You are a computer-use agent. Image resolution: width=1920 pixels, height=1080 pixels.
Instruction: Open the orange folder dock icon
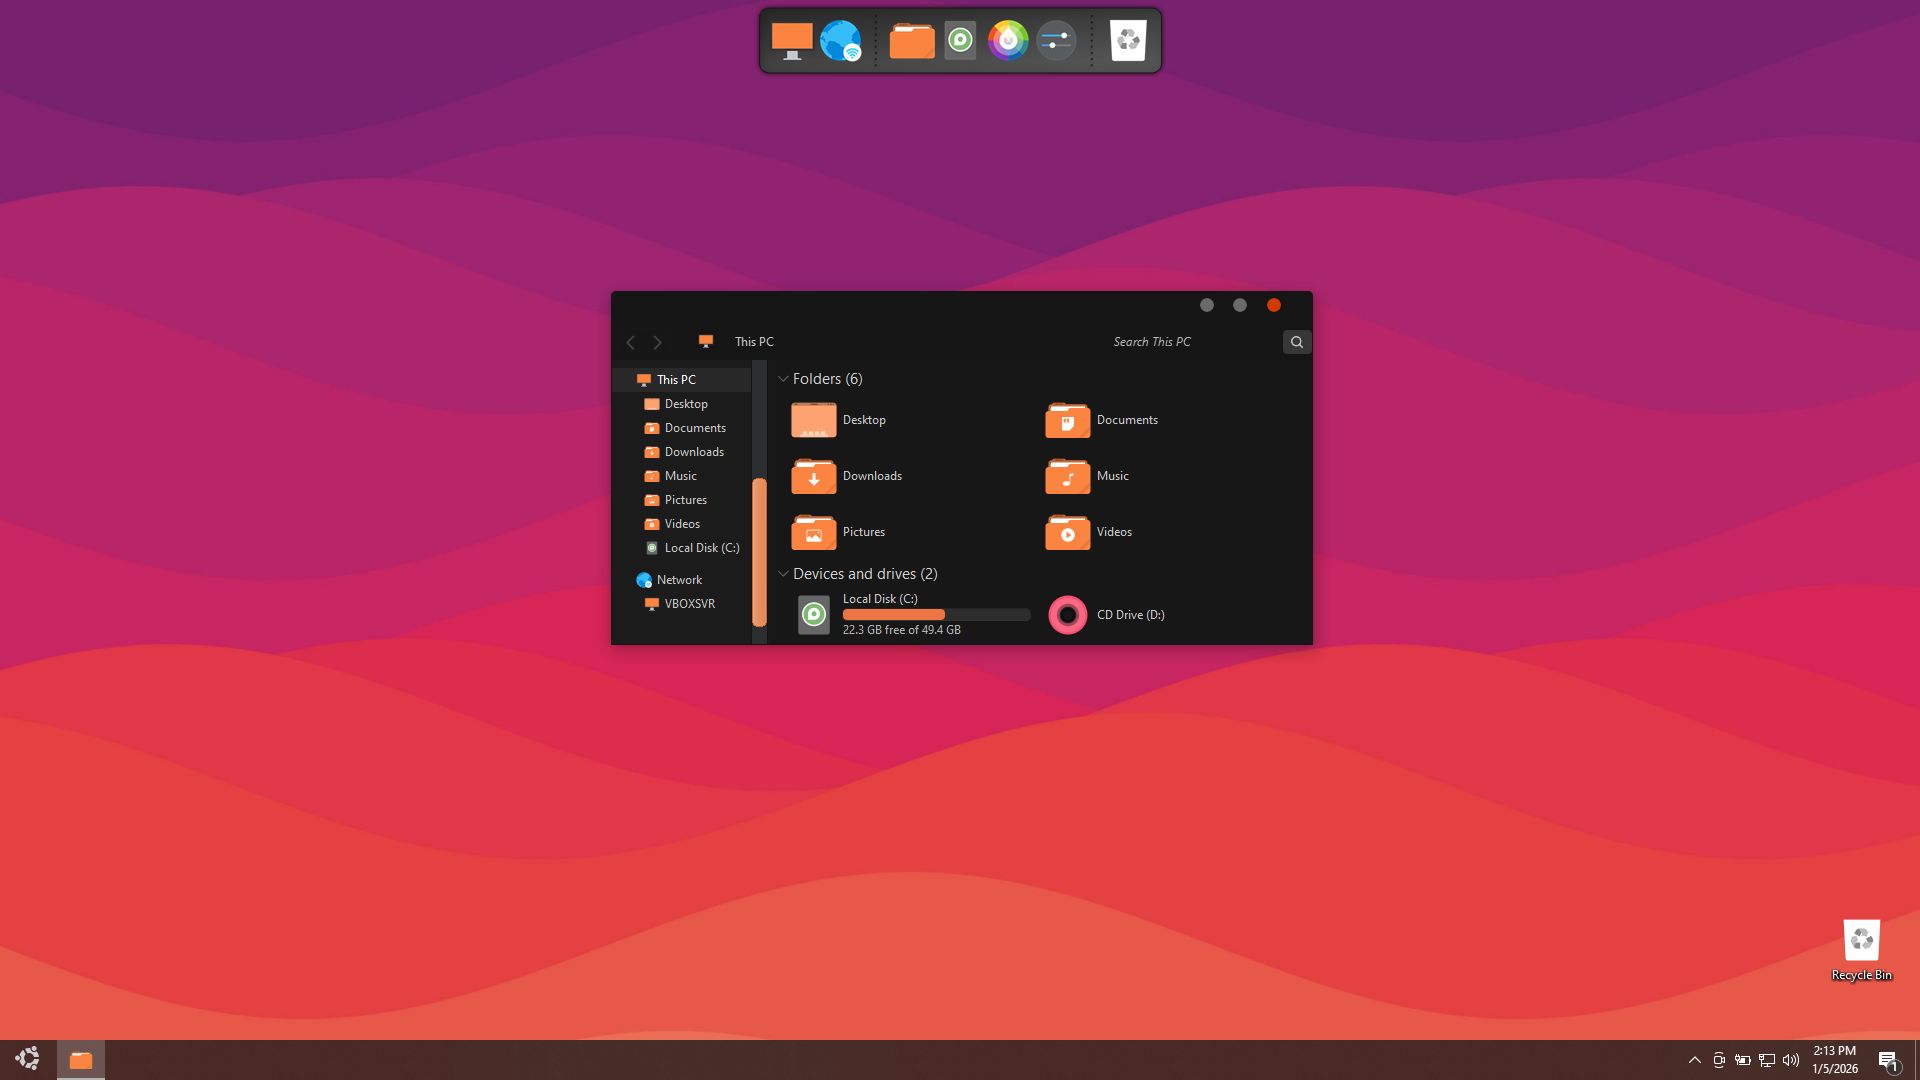(x=911, y=41)
